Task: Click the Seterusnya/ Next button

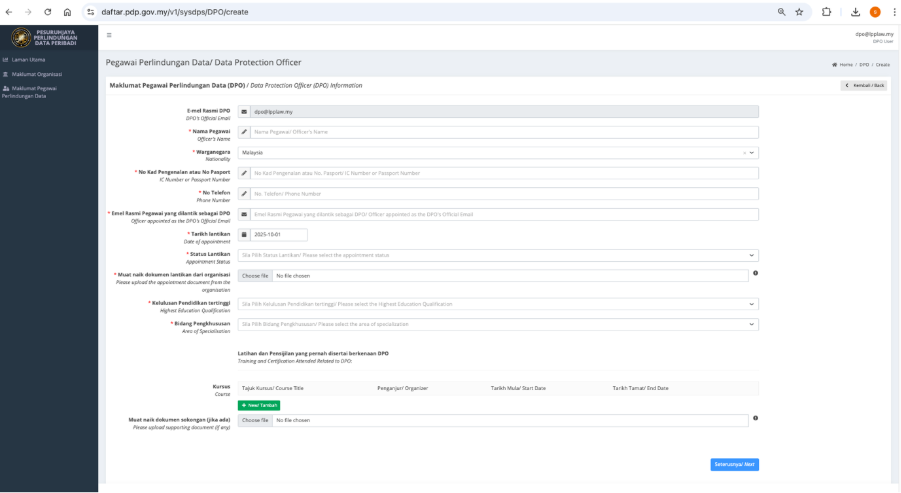Action: pyautogui.click(x=735, y=464)
